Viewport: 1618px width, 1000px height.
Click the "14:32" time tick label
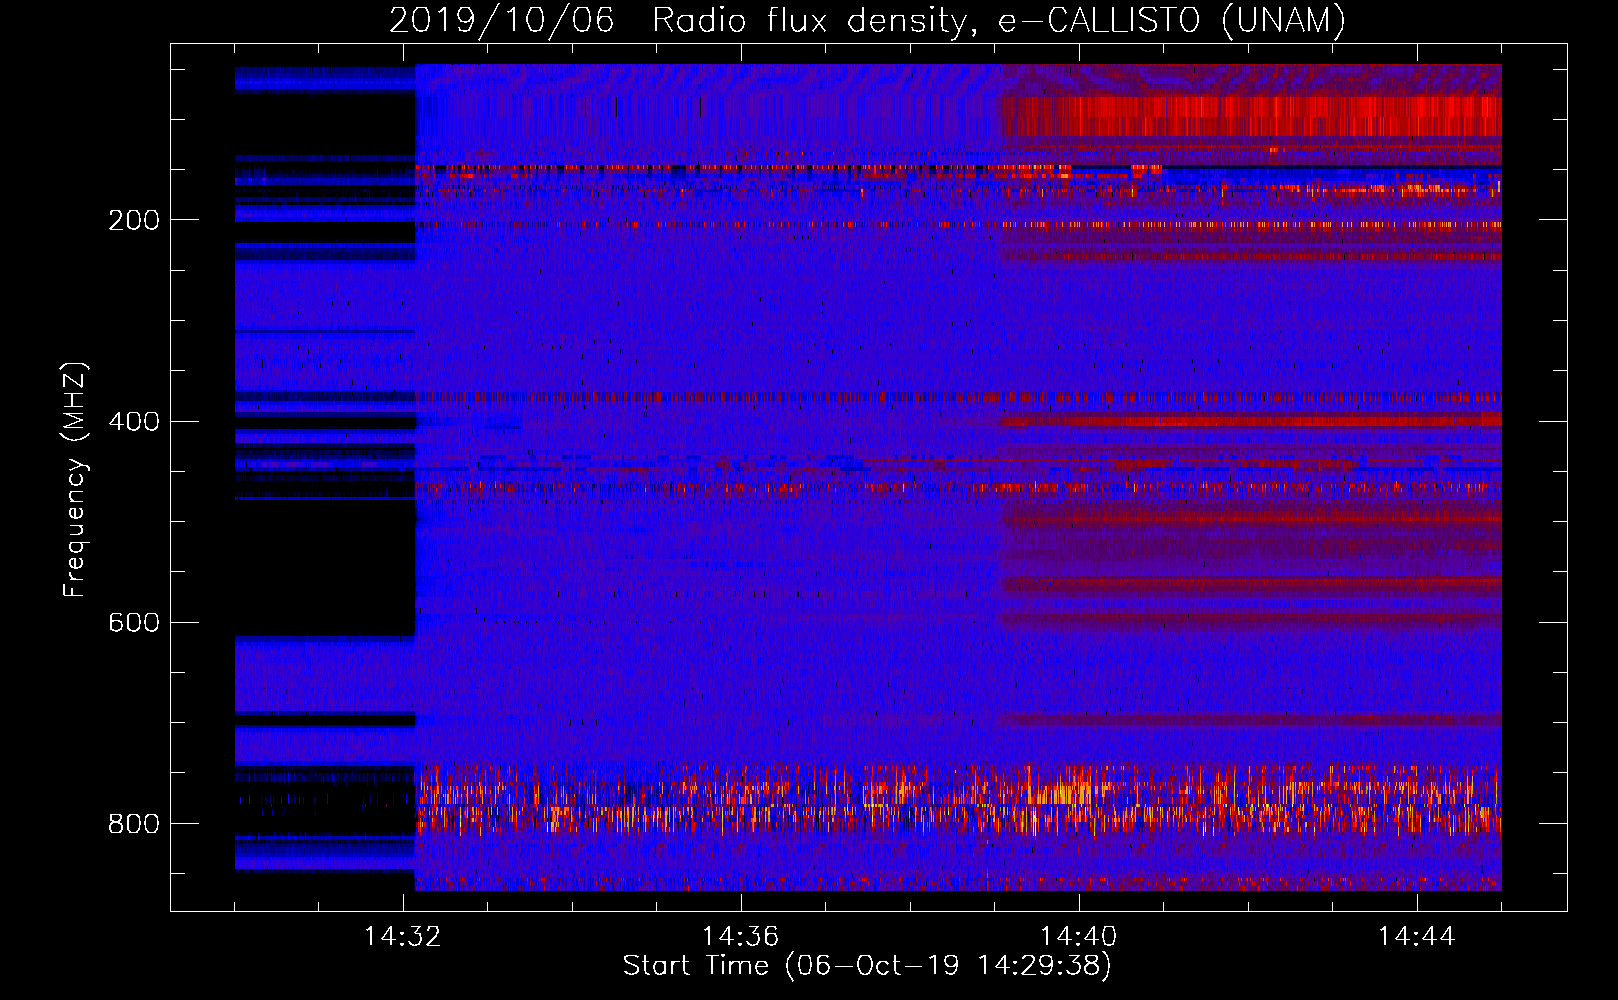click(402, 937)
